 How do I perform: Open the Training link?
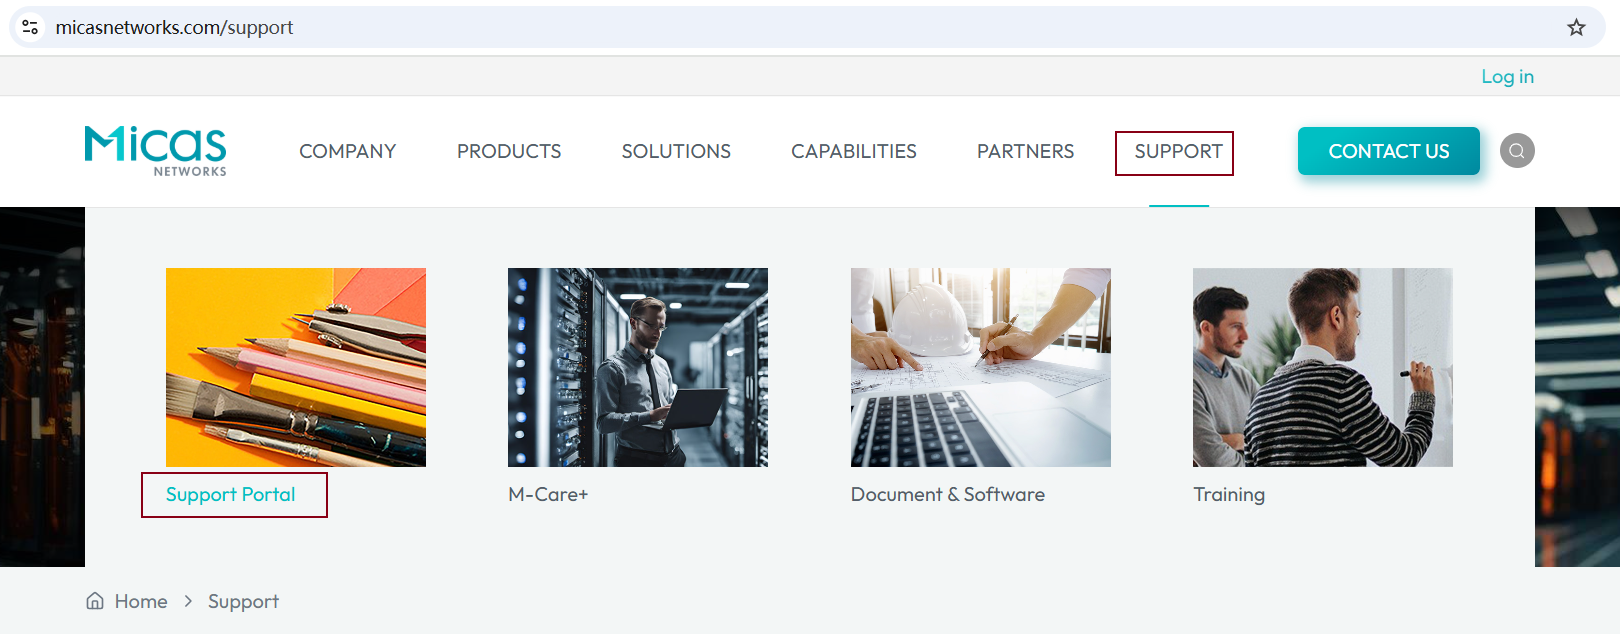[x=1229, y=494]
